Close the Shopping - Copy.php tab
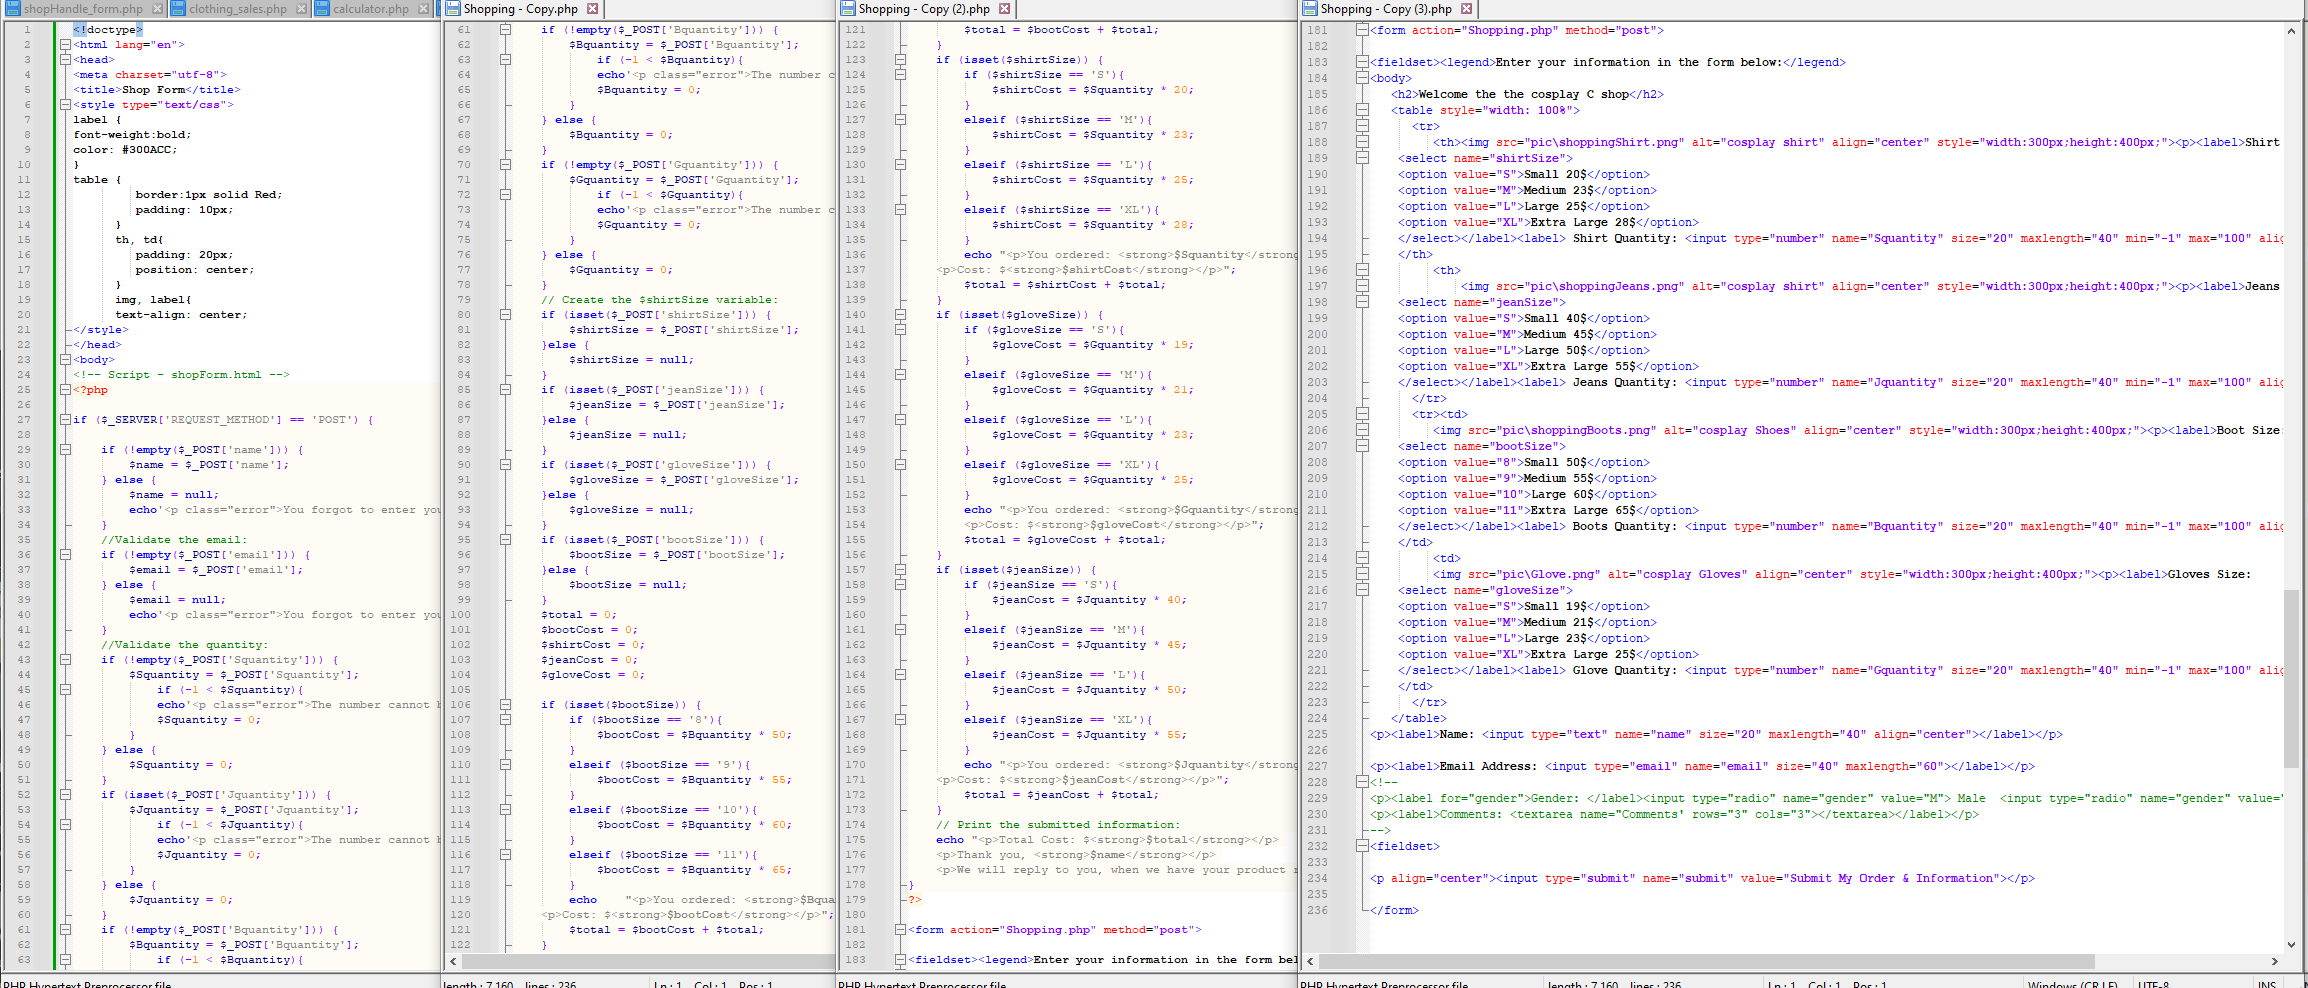The image size is (2308, 988). (x=592, y=9)
